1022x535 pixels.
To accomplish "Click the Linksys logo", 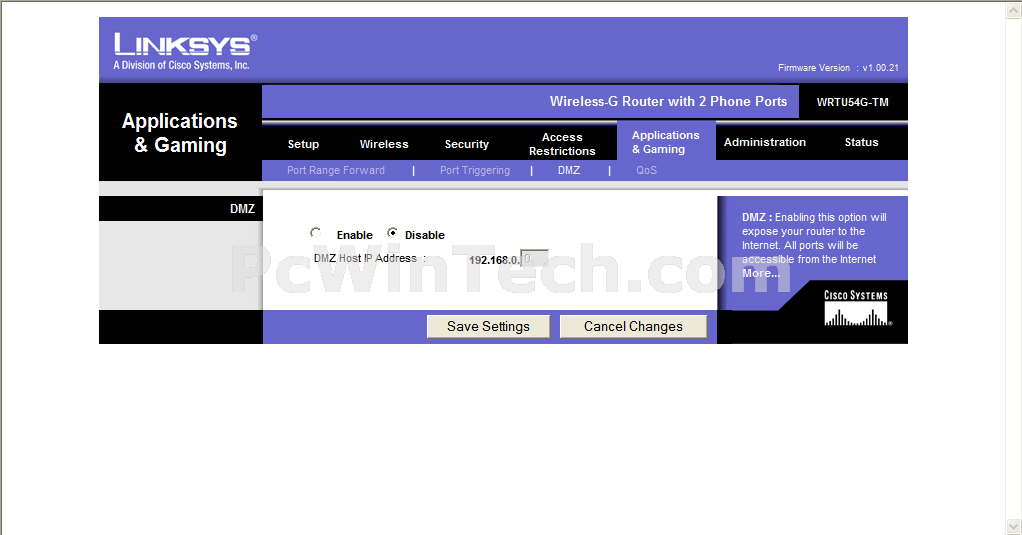I will (185, 51).
